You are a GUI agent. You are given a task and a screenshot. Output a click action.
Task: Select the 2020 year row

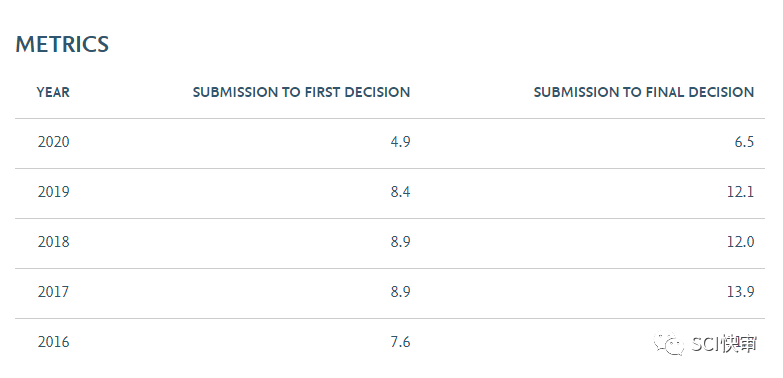[390, 143]
